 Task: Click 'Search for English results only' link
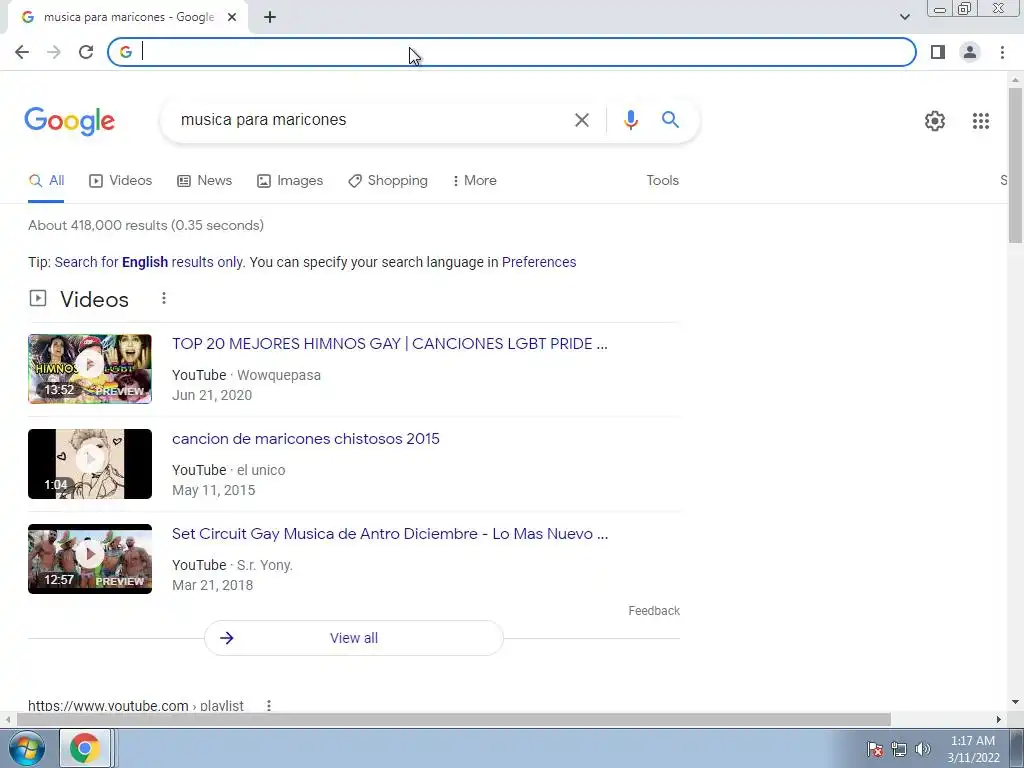[149, 263]
